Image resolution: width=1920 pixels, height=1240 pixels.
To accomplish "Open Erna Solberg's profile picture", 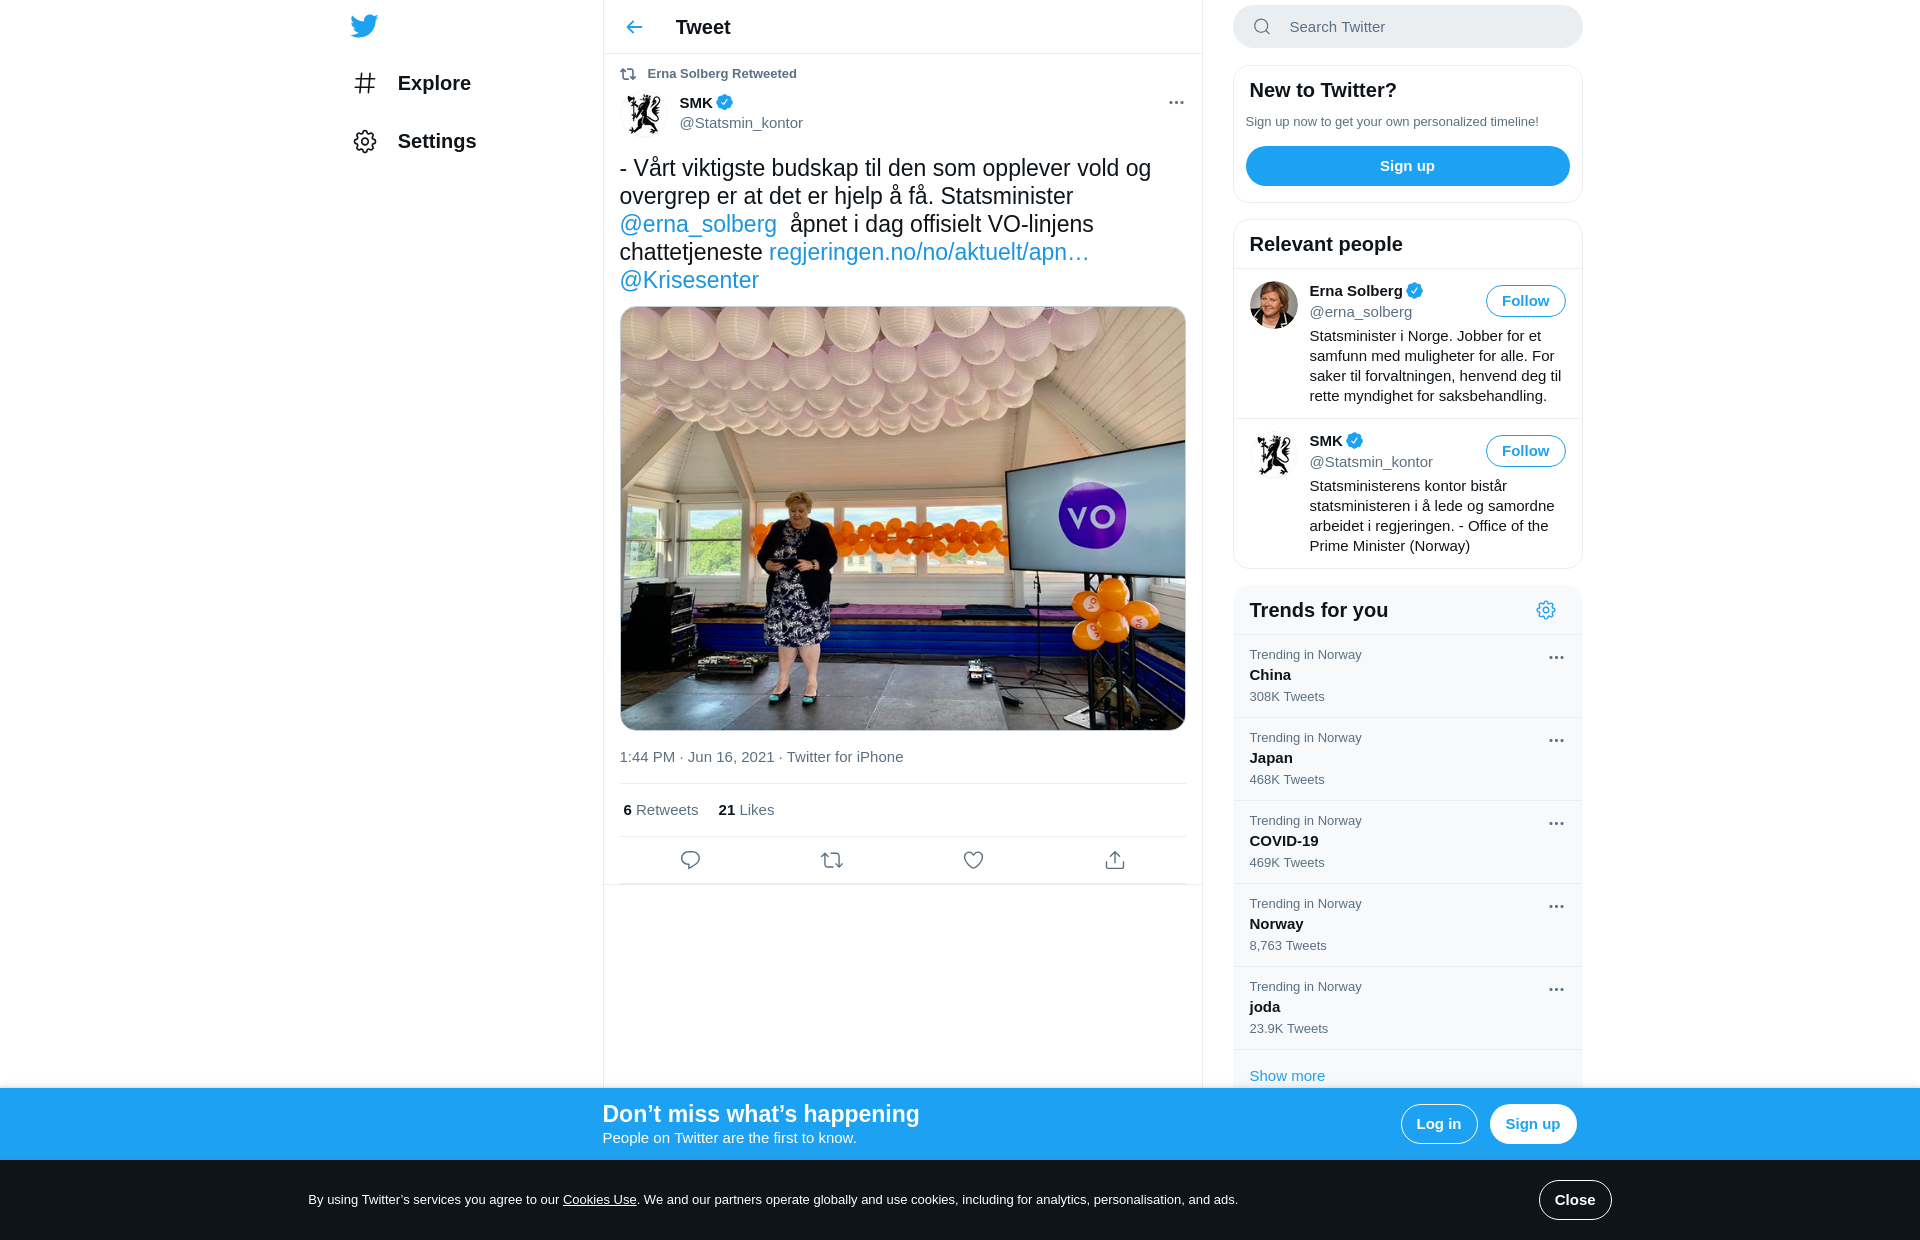I will [x=1274, y=305].
